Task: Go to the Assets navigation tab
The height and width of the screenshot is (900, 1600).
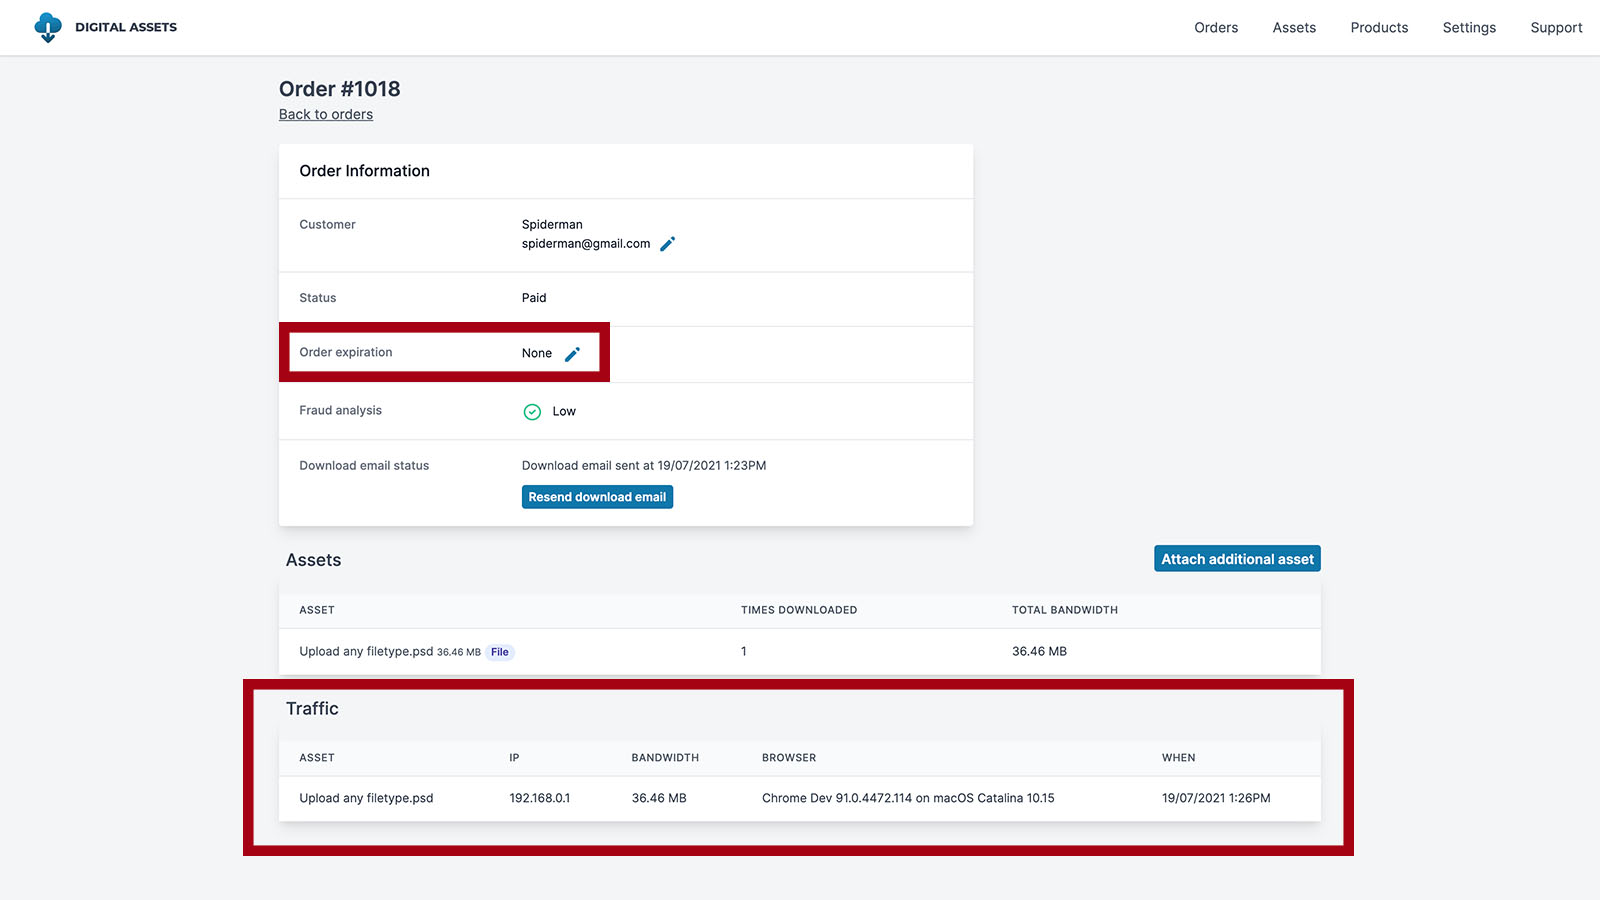Action: [x=1294, y=28]
